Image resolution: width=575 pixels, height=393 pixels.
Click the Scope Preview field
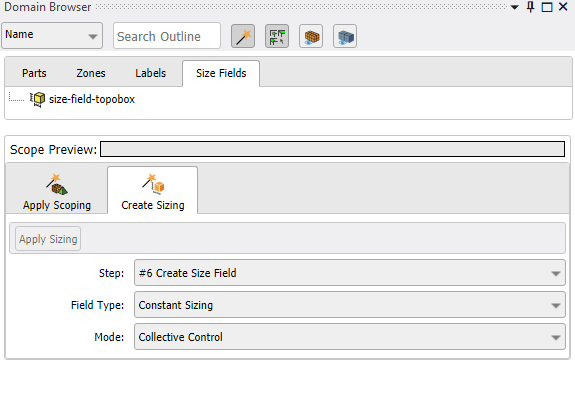pos(333,149)
